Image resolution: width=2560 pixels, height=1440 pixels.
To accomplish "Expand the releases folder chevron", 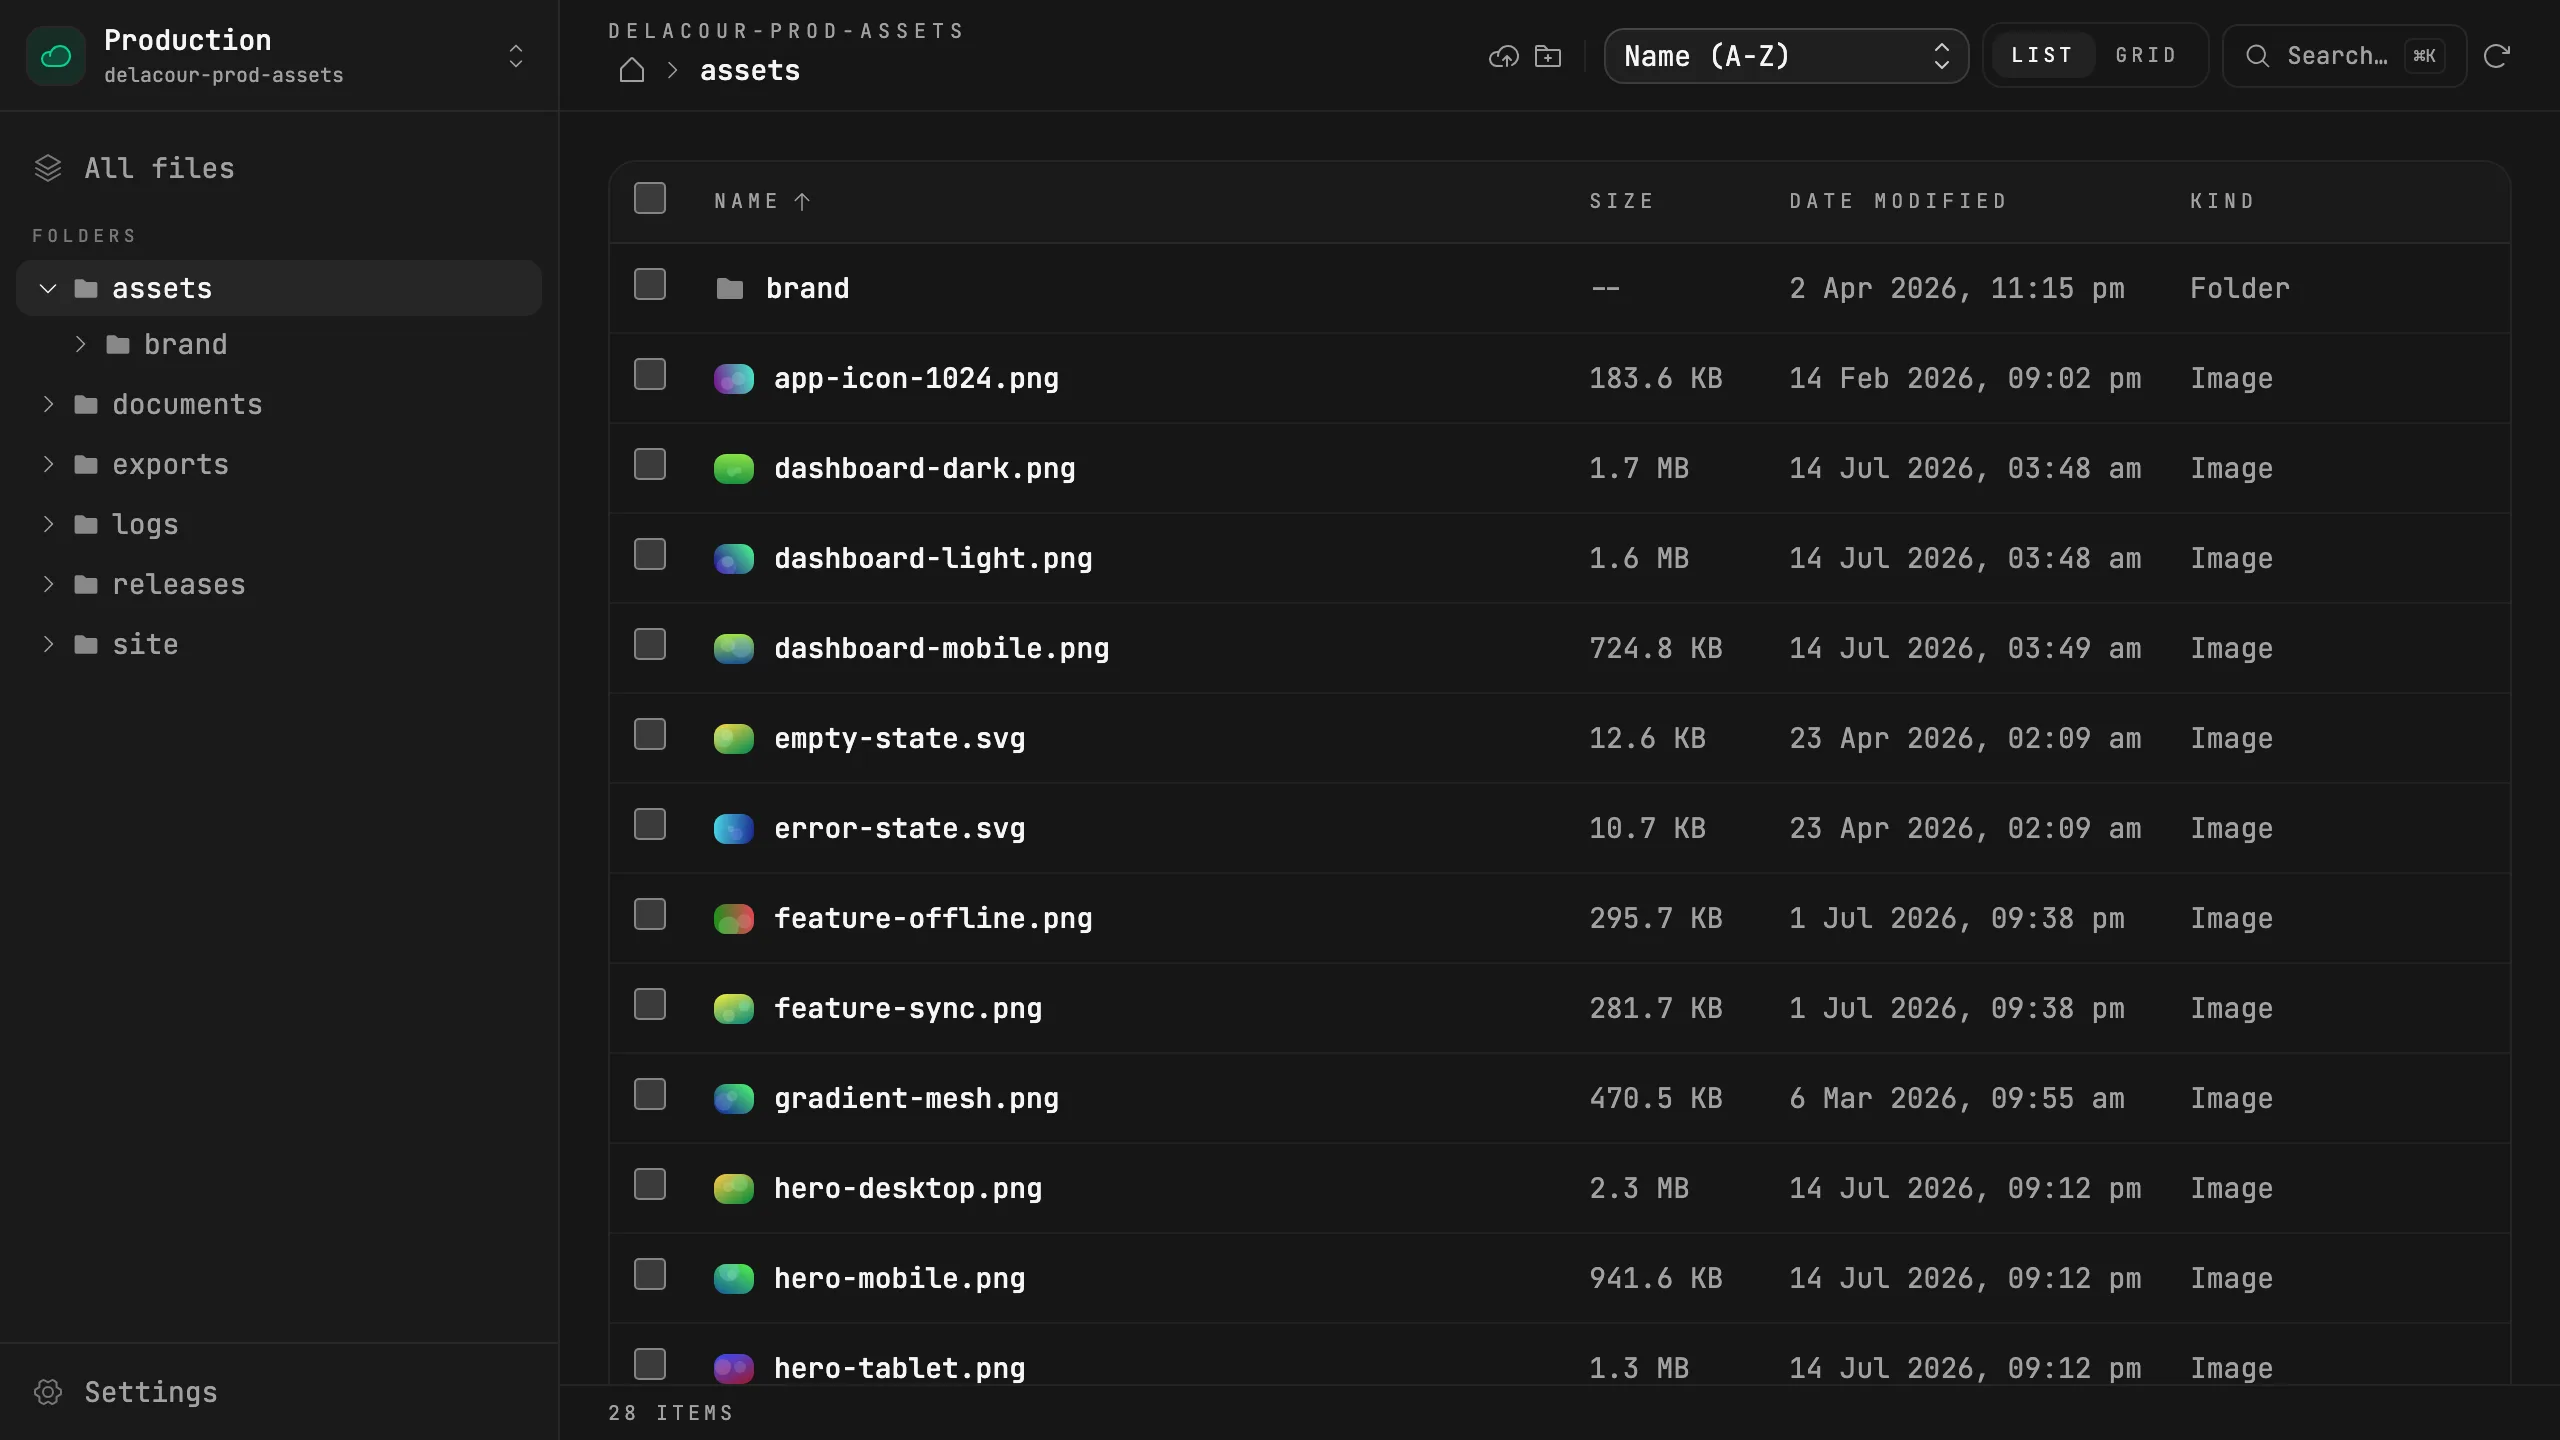I will pyautogui.click(x=48, y=584).
